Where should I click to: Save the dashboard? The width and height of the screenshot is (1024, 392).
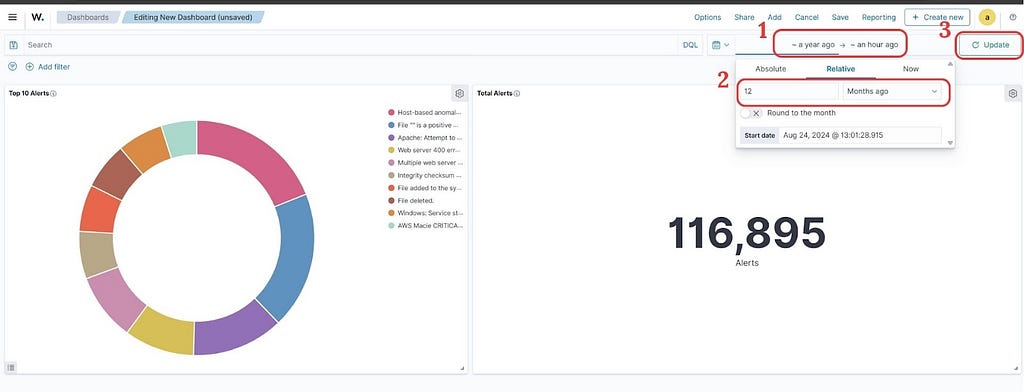(840, 18)
